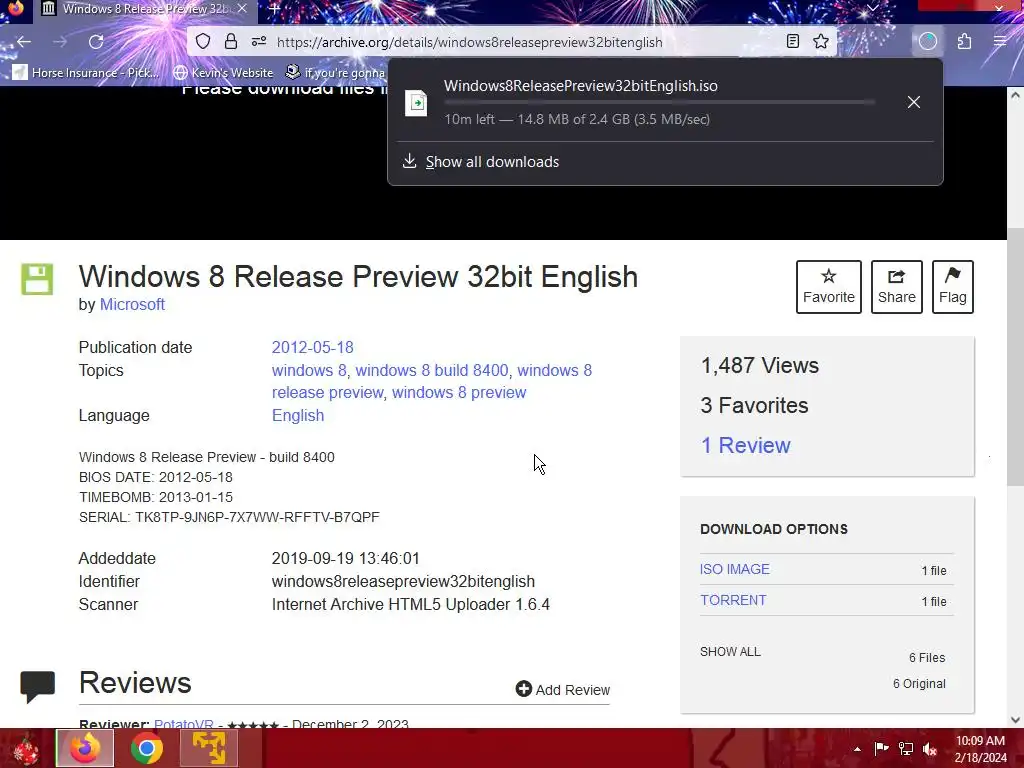Open the English language link
The height and width of the screenshot is (768, 1024).
click(298, 415)
